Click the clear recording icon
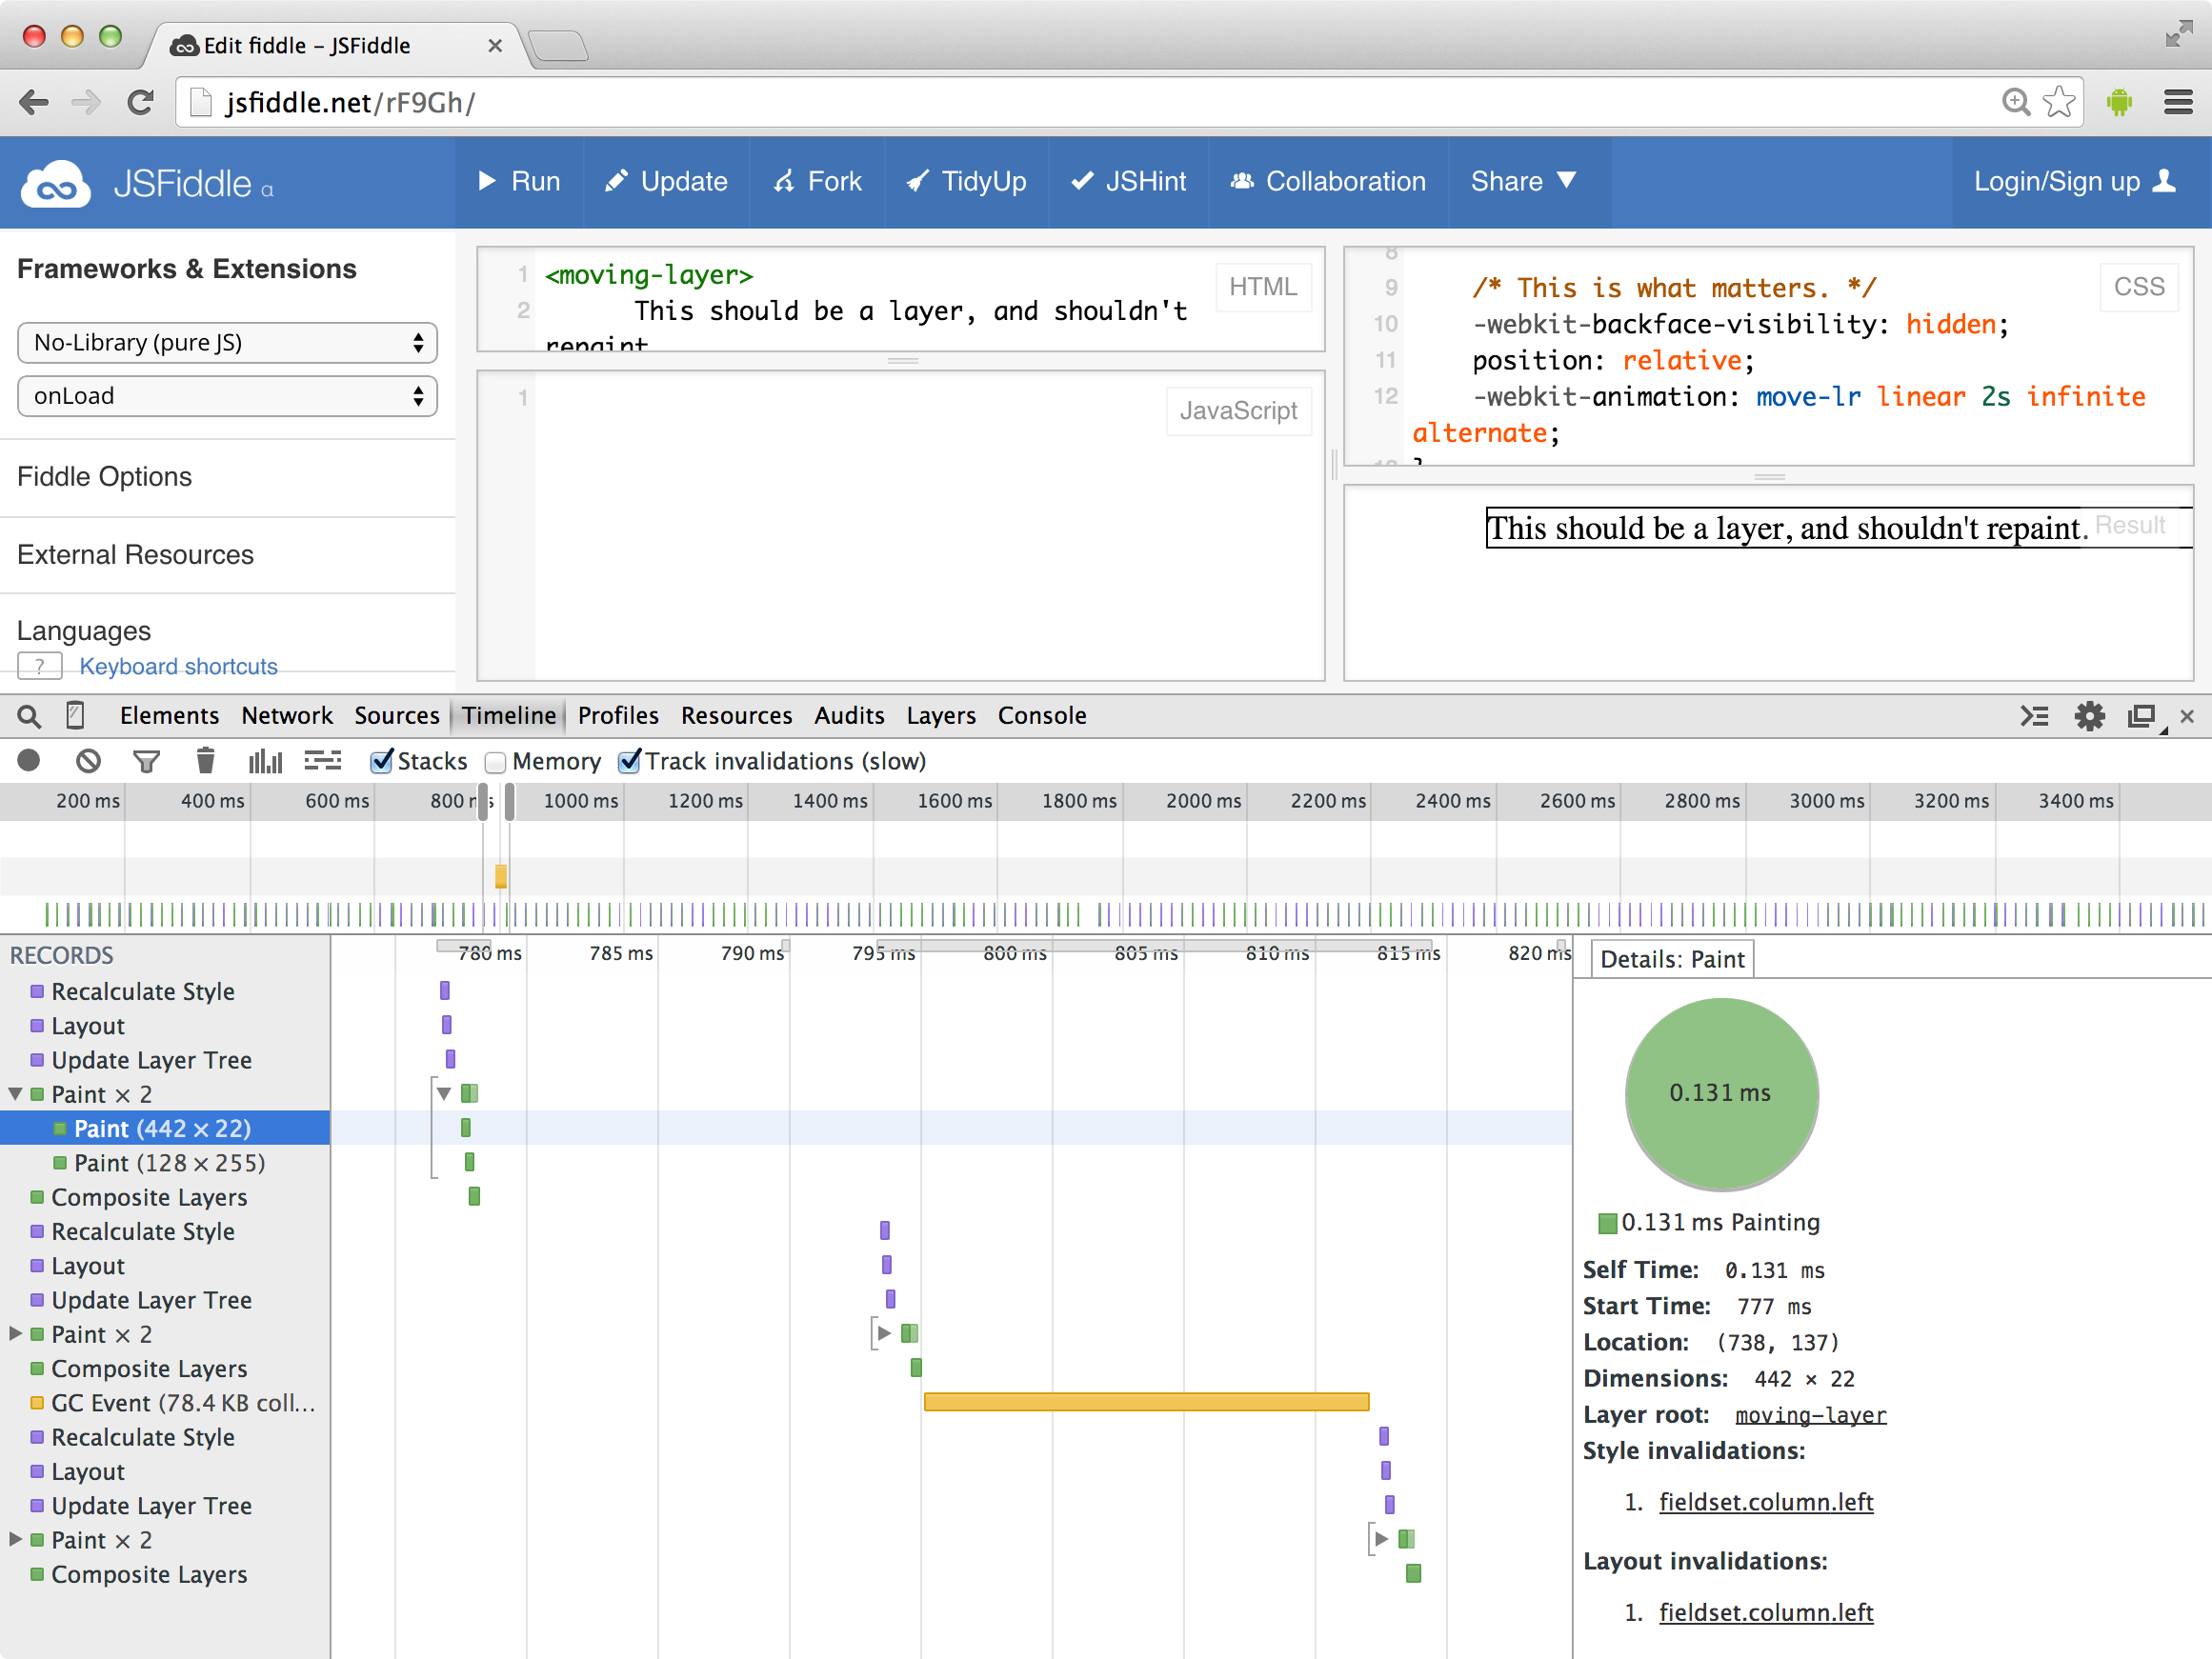 pyautogui.click(x=88, y=761)
